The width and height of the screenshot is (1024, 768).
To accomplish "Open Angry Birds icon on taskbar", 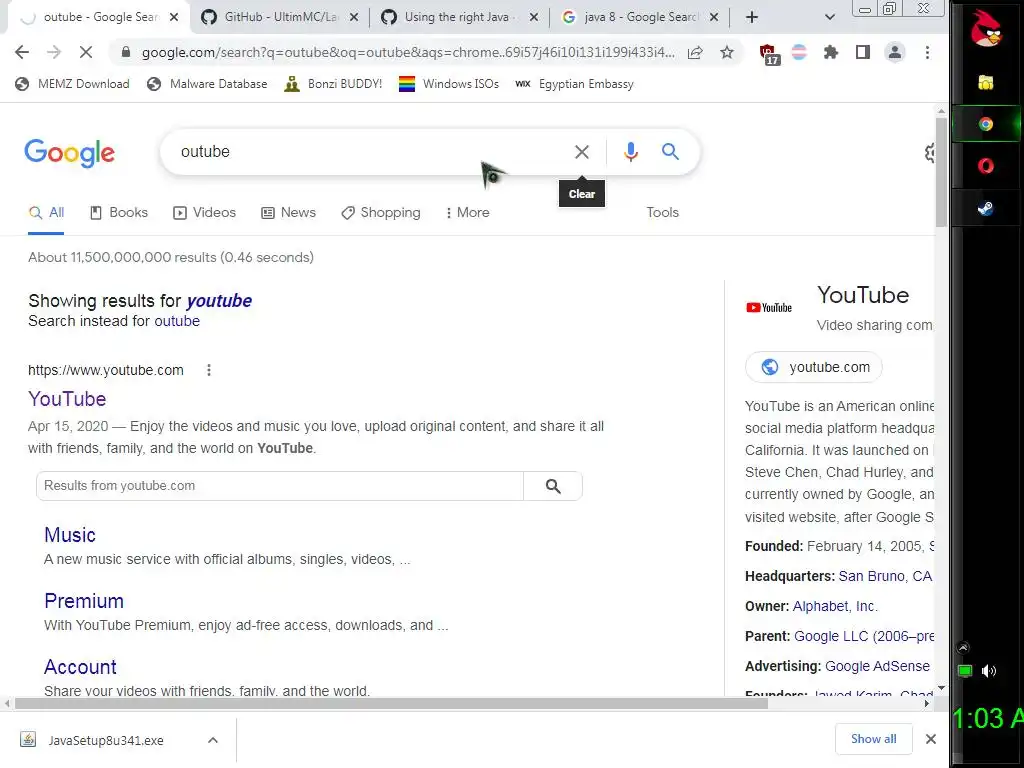I will 985,30.
